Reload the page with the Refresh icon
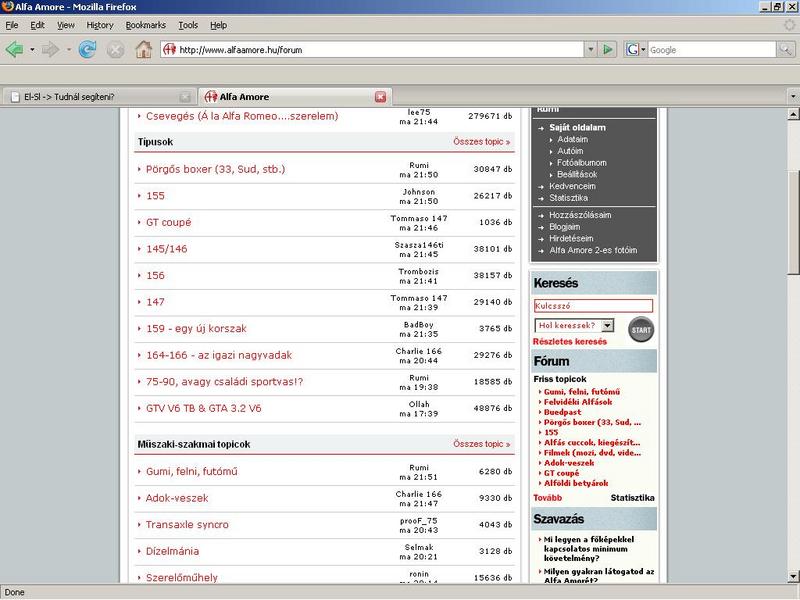The width and height of the screenshot is (800, 600). pos(87,49)
